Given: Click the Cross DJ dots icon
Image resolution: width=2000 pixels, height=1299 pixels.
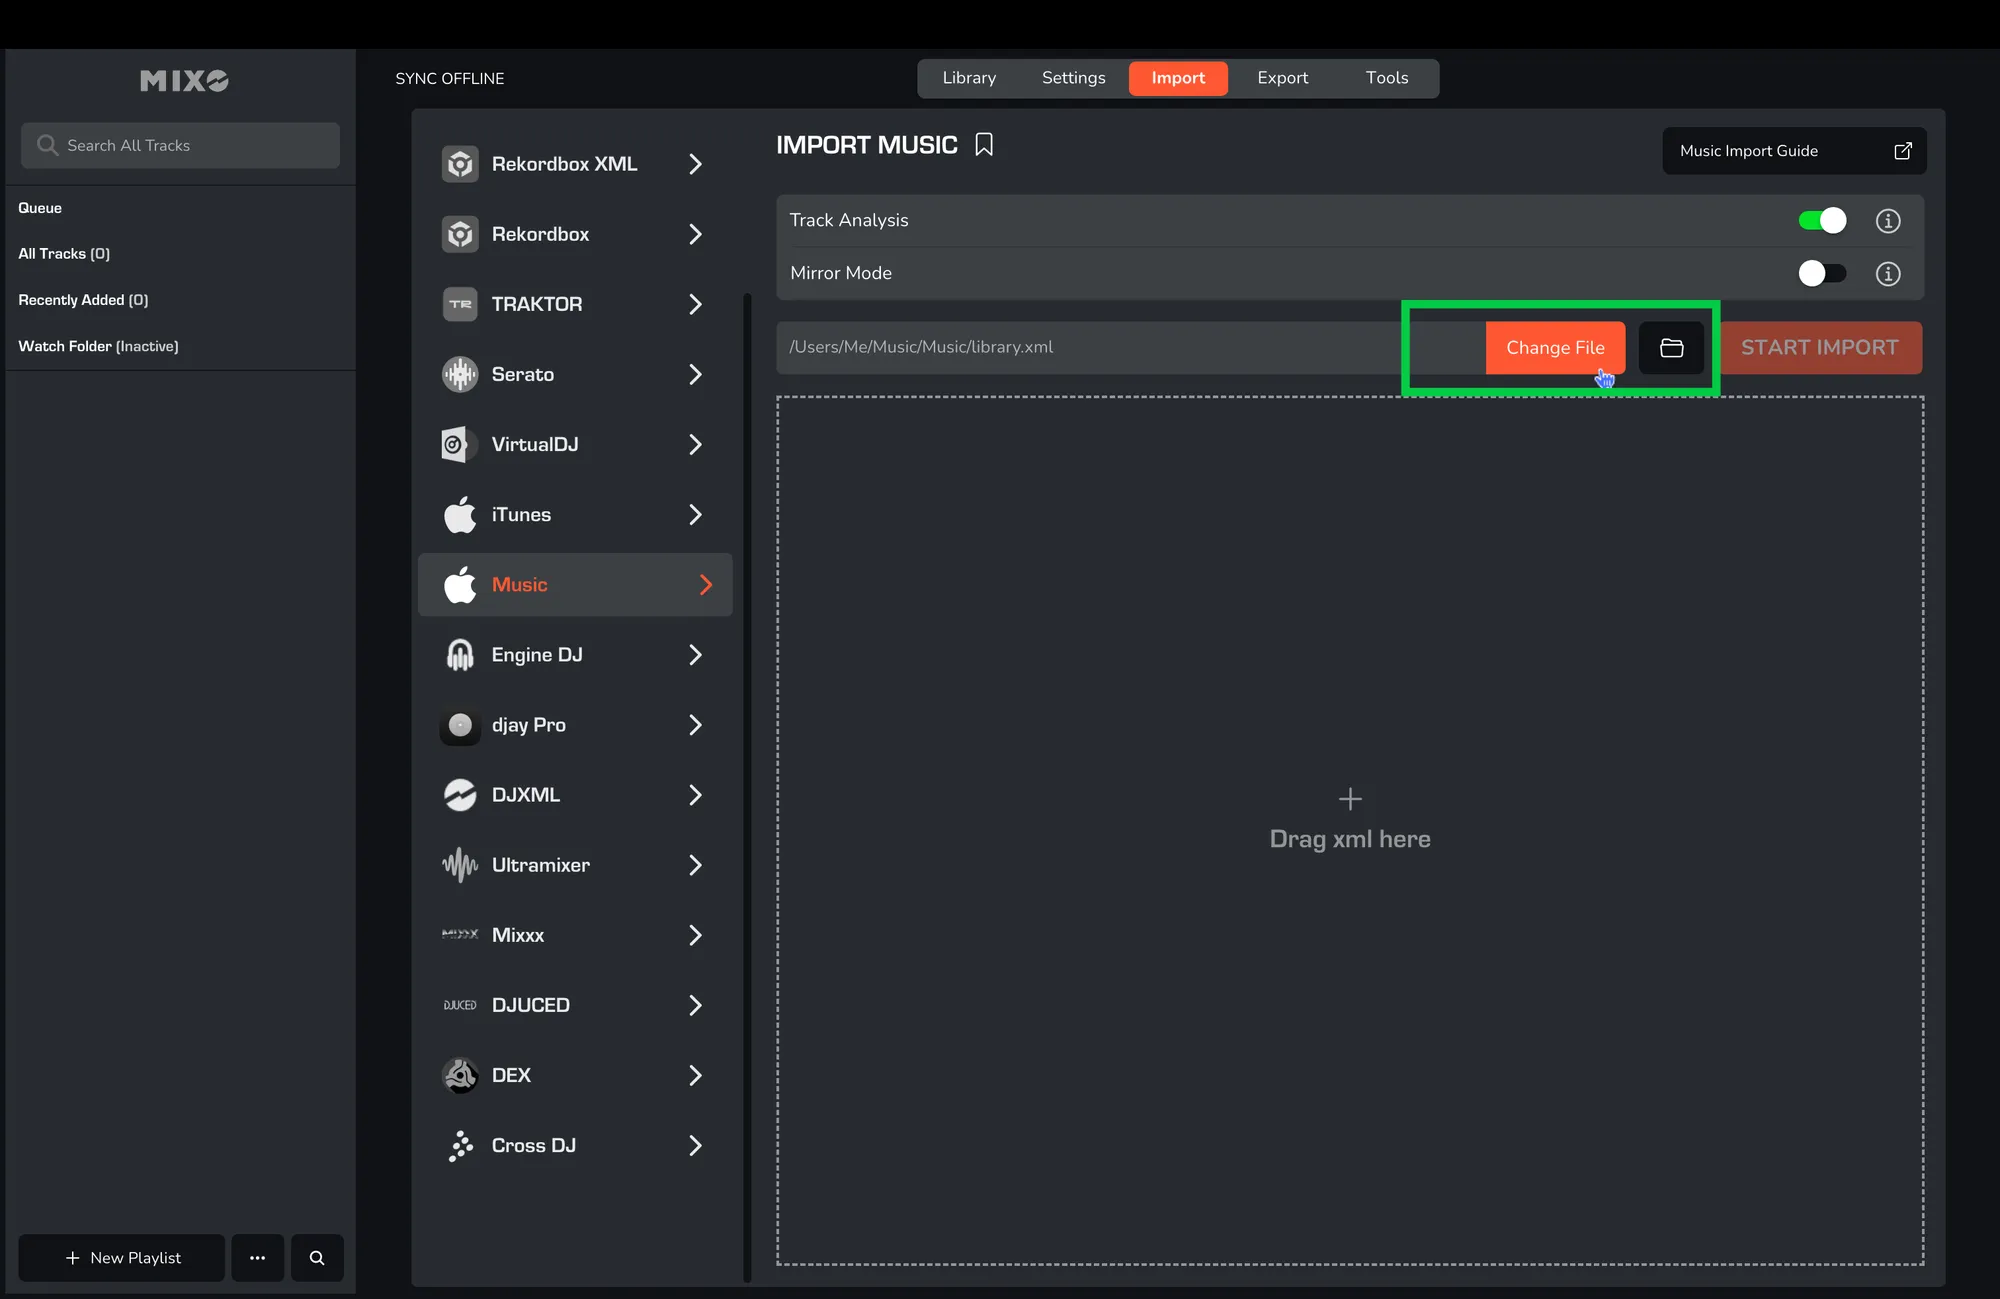Looking at the screenshot, I should tap(460, 1146).
